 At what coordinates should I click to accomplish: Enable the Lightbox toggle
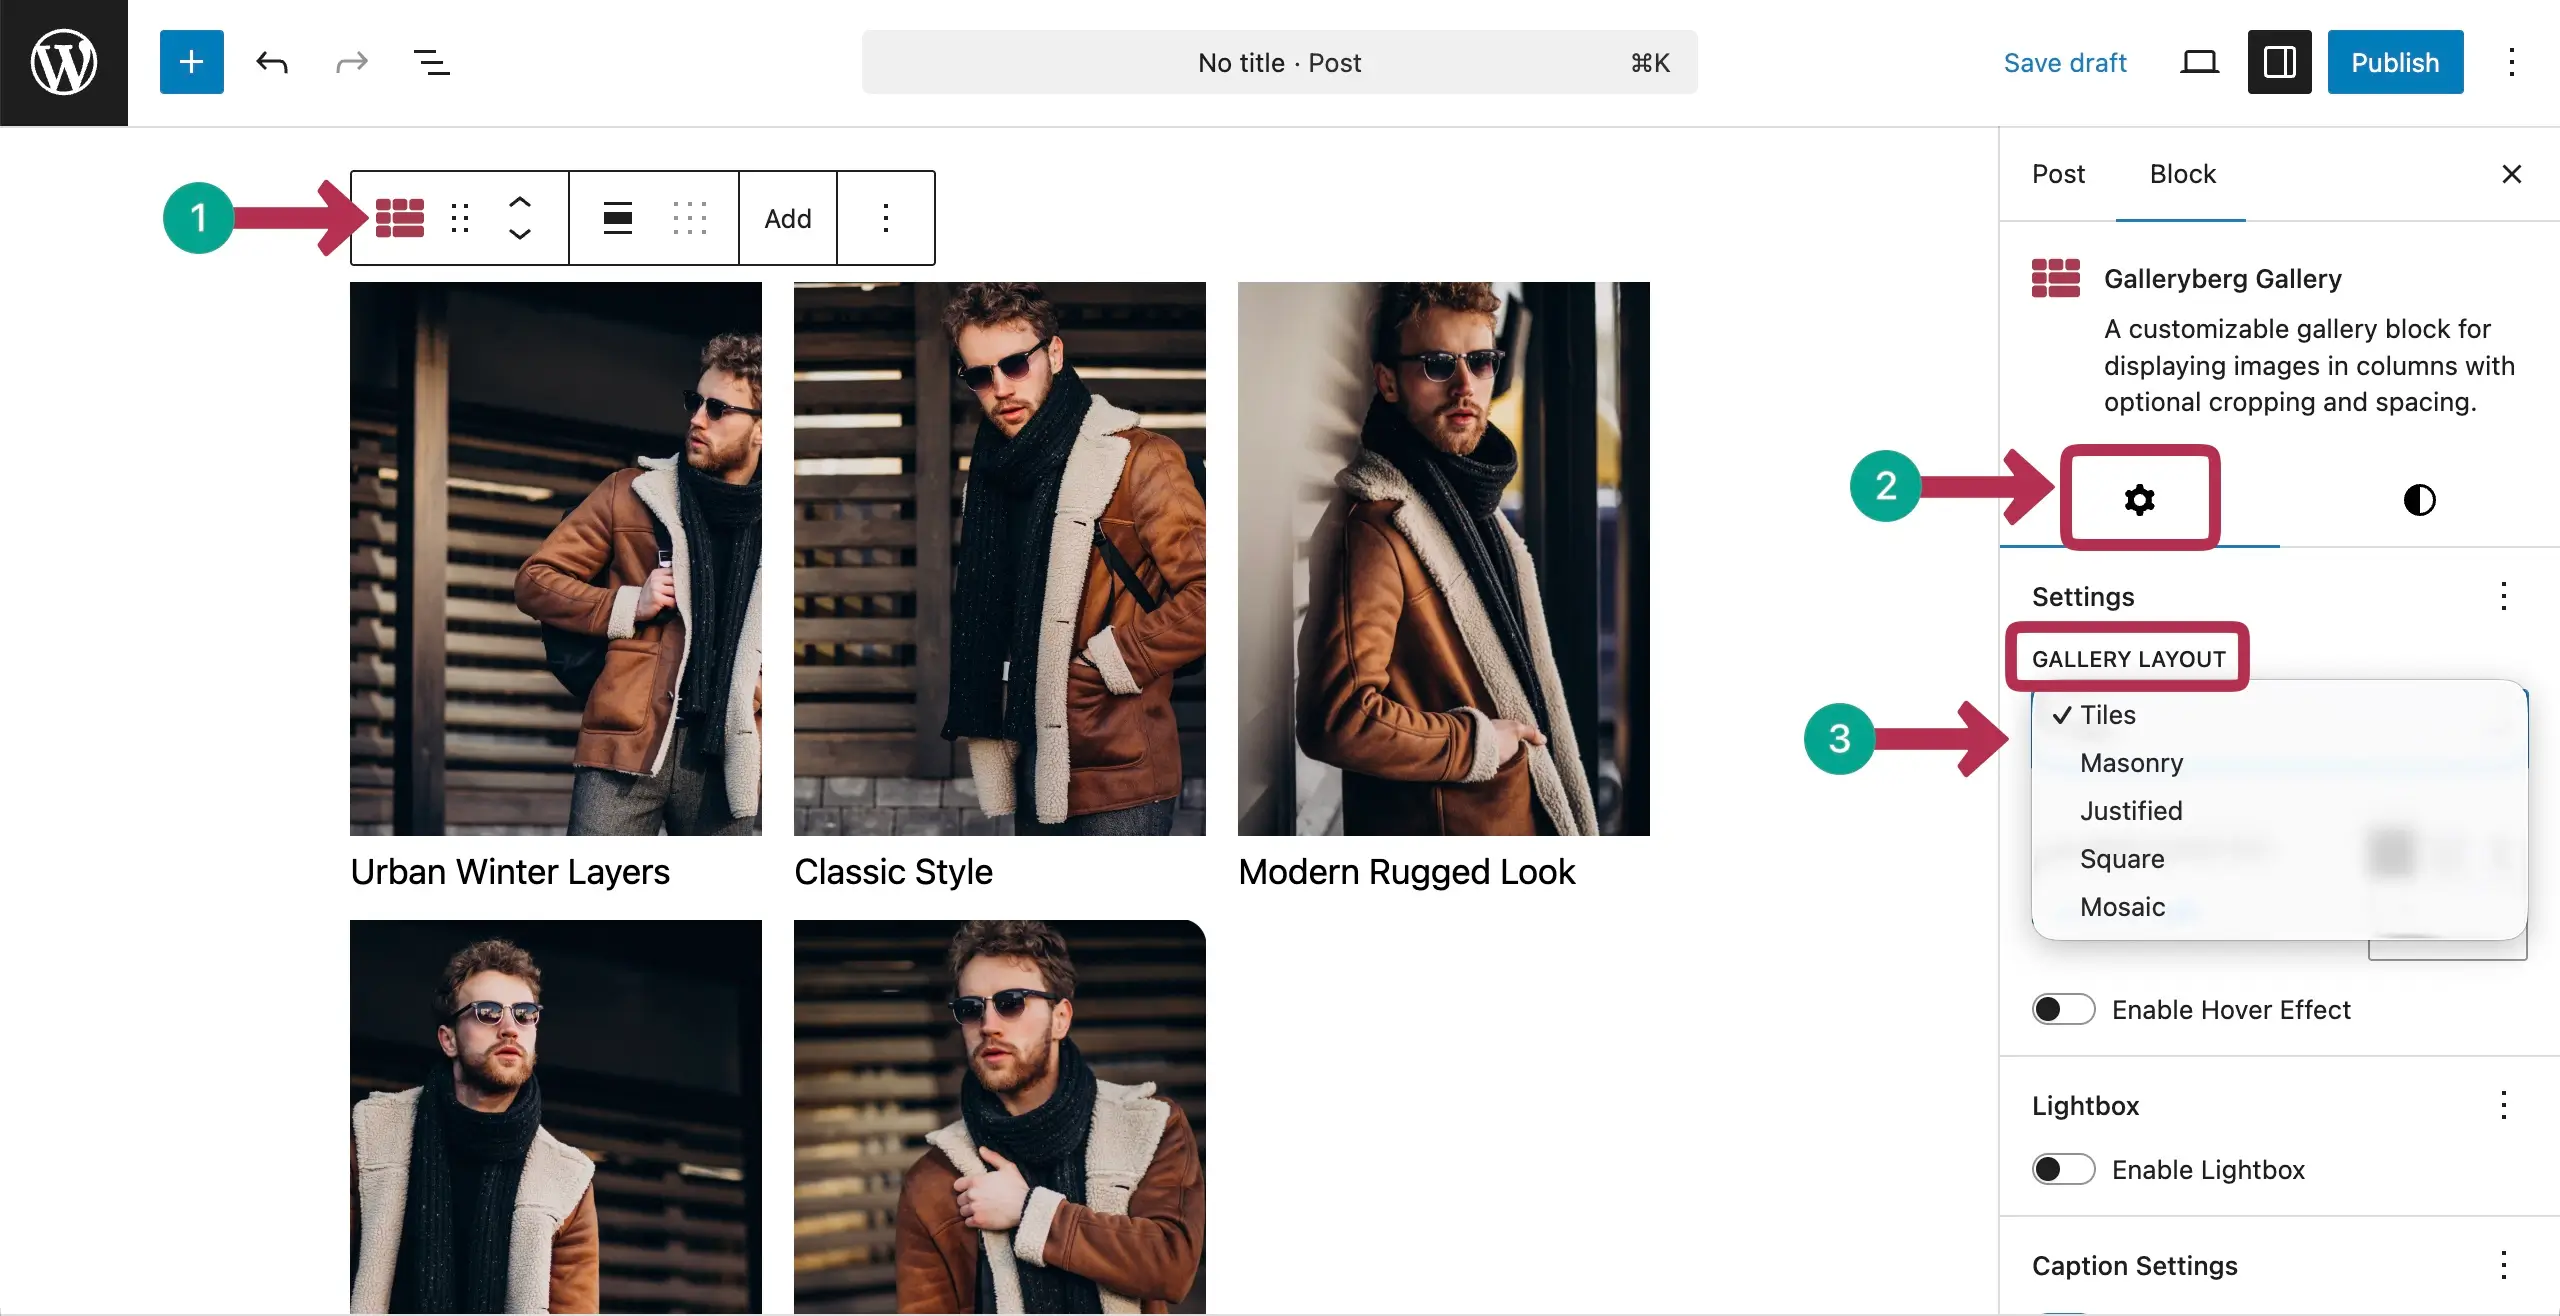pos(2062,1168)
